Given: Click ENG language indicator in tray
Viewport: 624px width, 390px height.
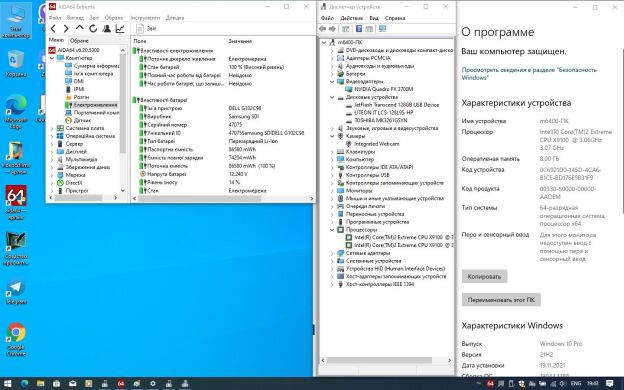Looking at the screenshot, I should pos(576,384).
